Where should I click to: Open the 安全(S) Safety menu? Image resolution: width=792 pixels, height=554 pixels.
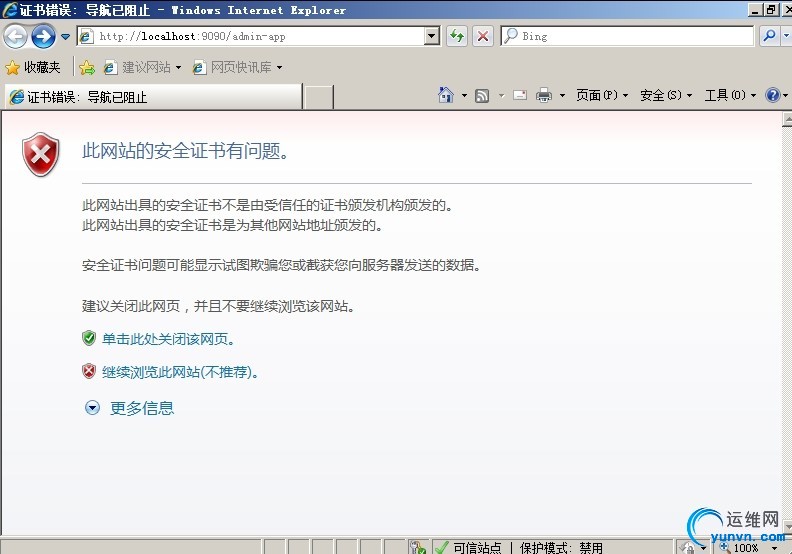pyautogui.click(x=666, y=95)
